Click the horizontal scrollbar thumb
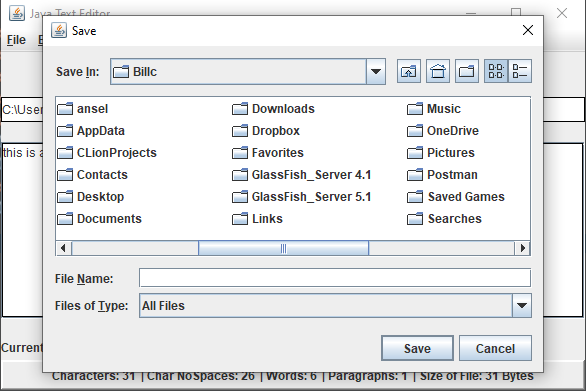Image resolution: width=586 pixels, height=391 pixels. pyautogui.click(x=283, y=248)
